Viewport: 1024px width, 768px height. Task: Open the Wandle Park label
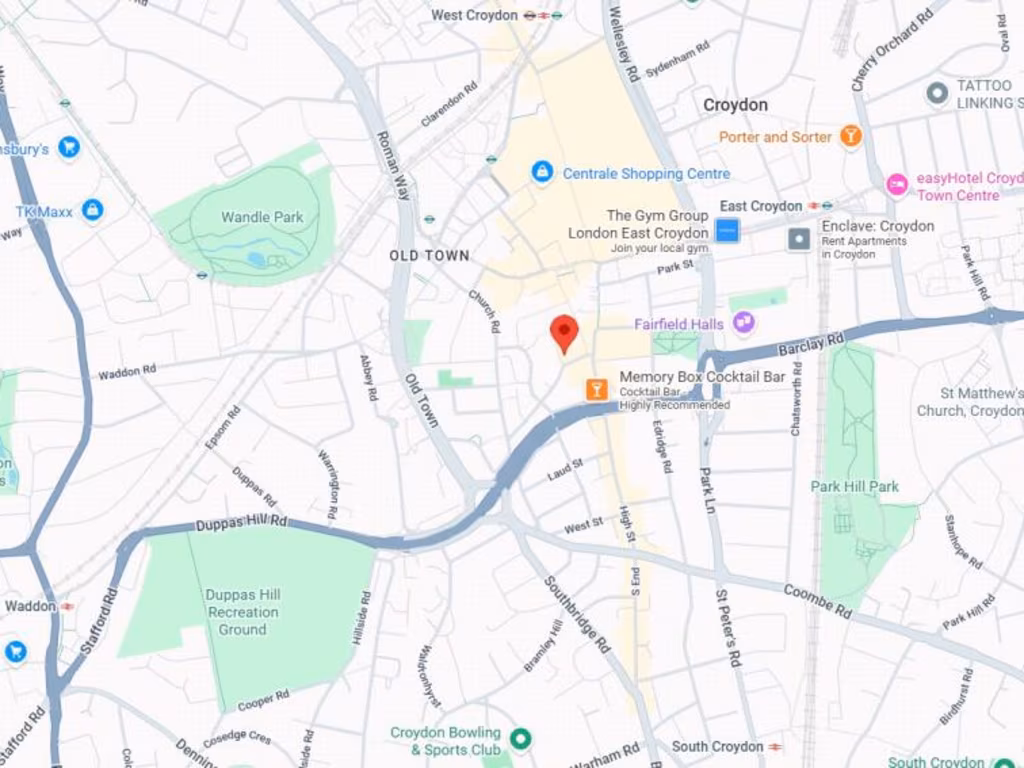tap(262, 217)
